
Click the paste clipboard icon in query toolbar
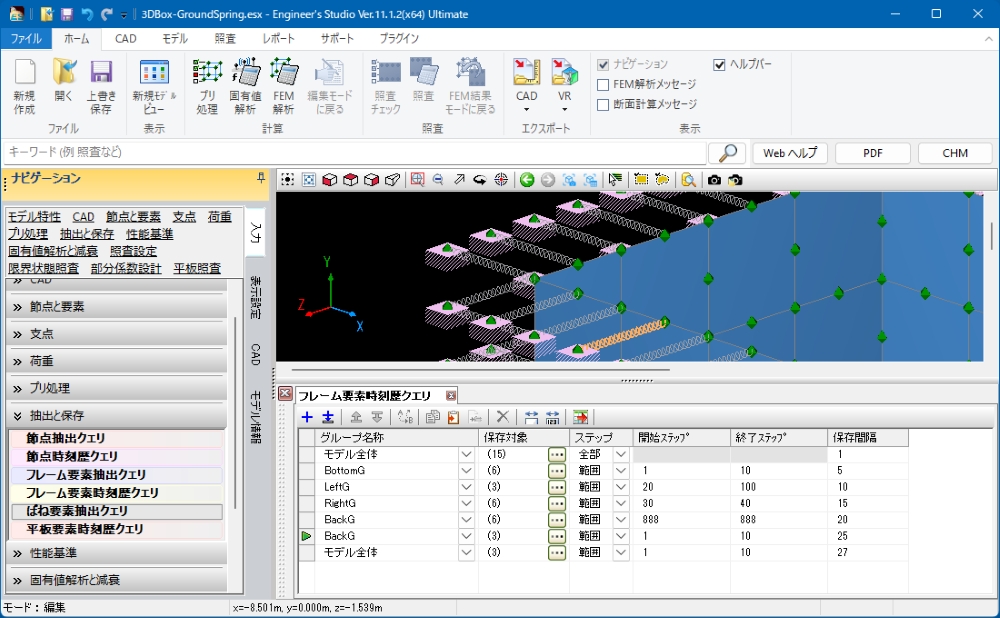[453, 417]
